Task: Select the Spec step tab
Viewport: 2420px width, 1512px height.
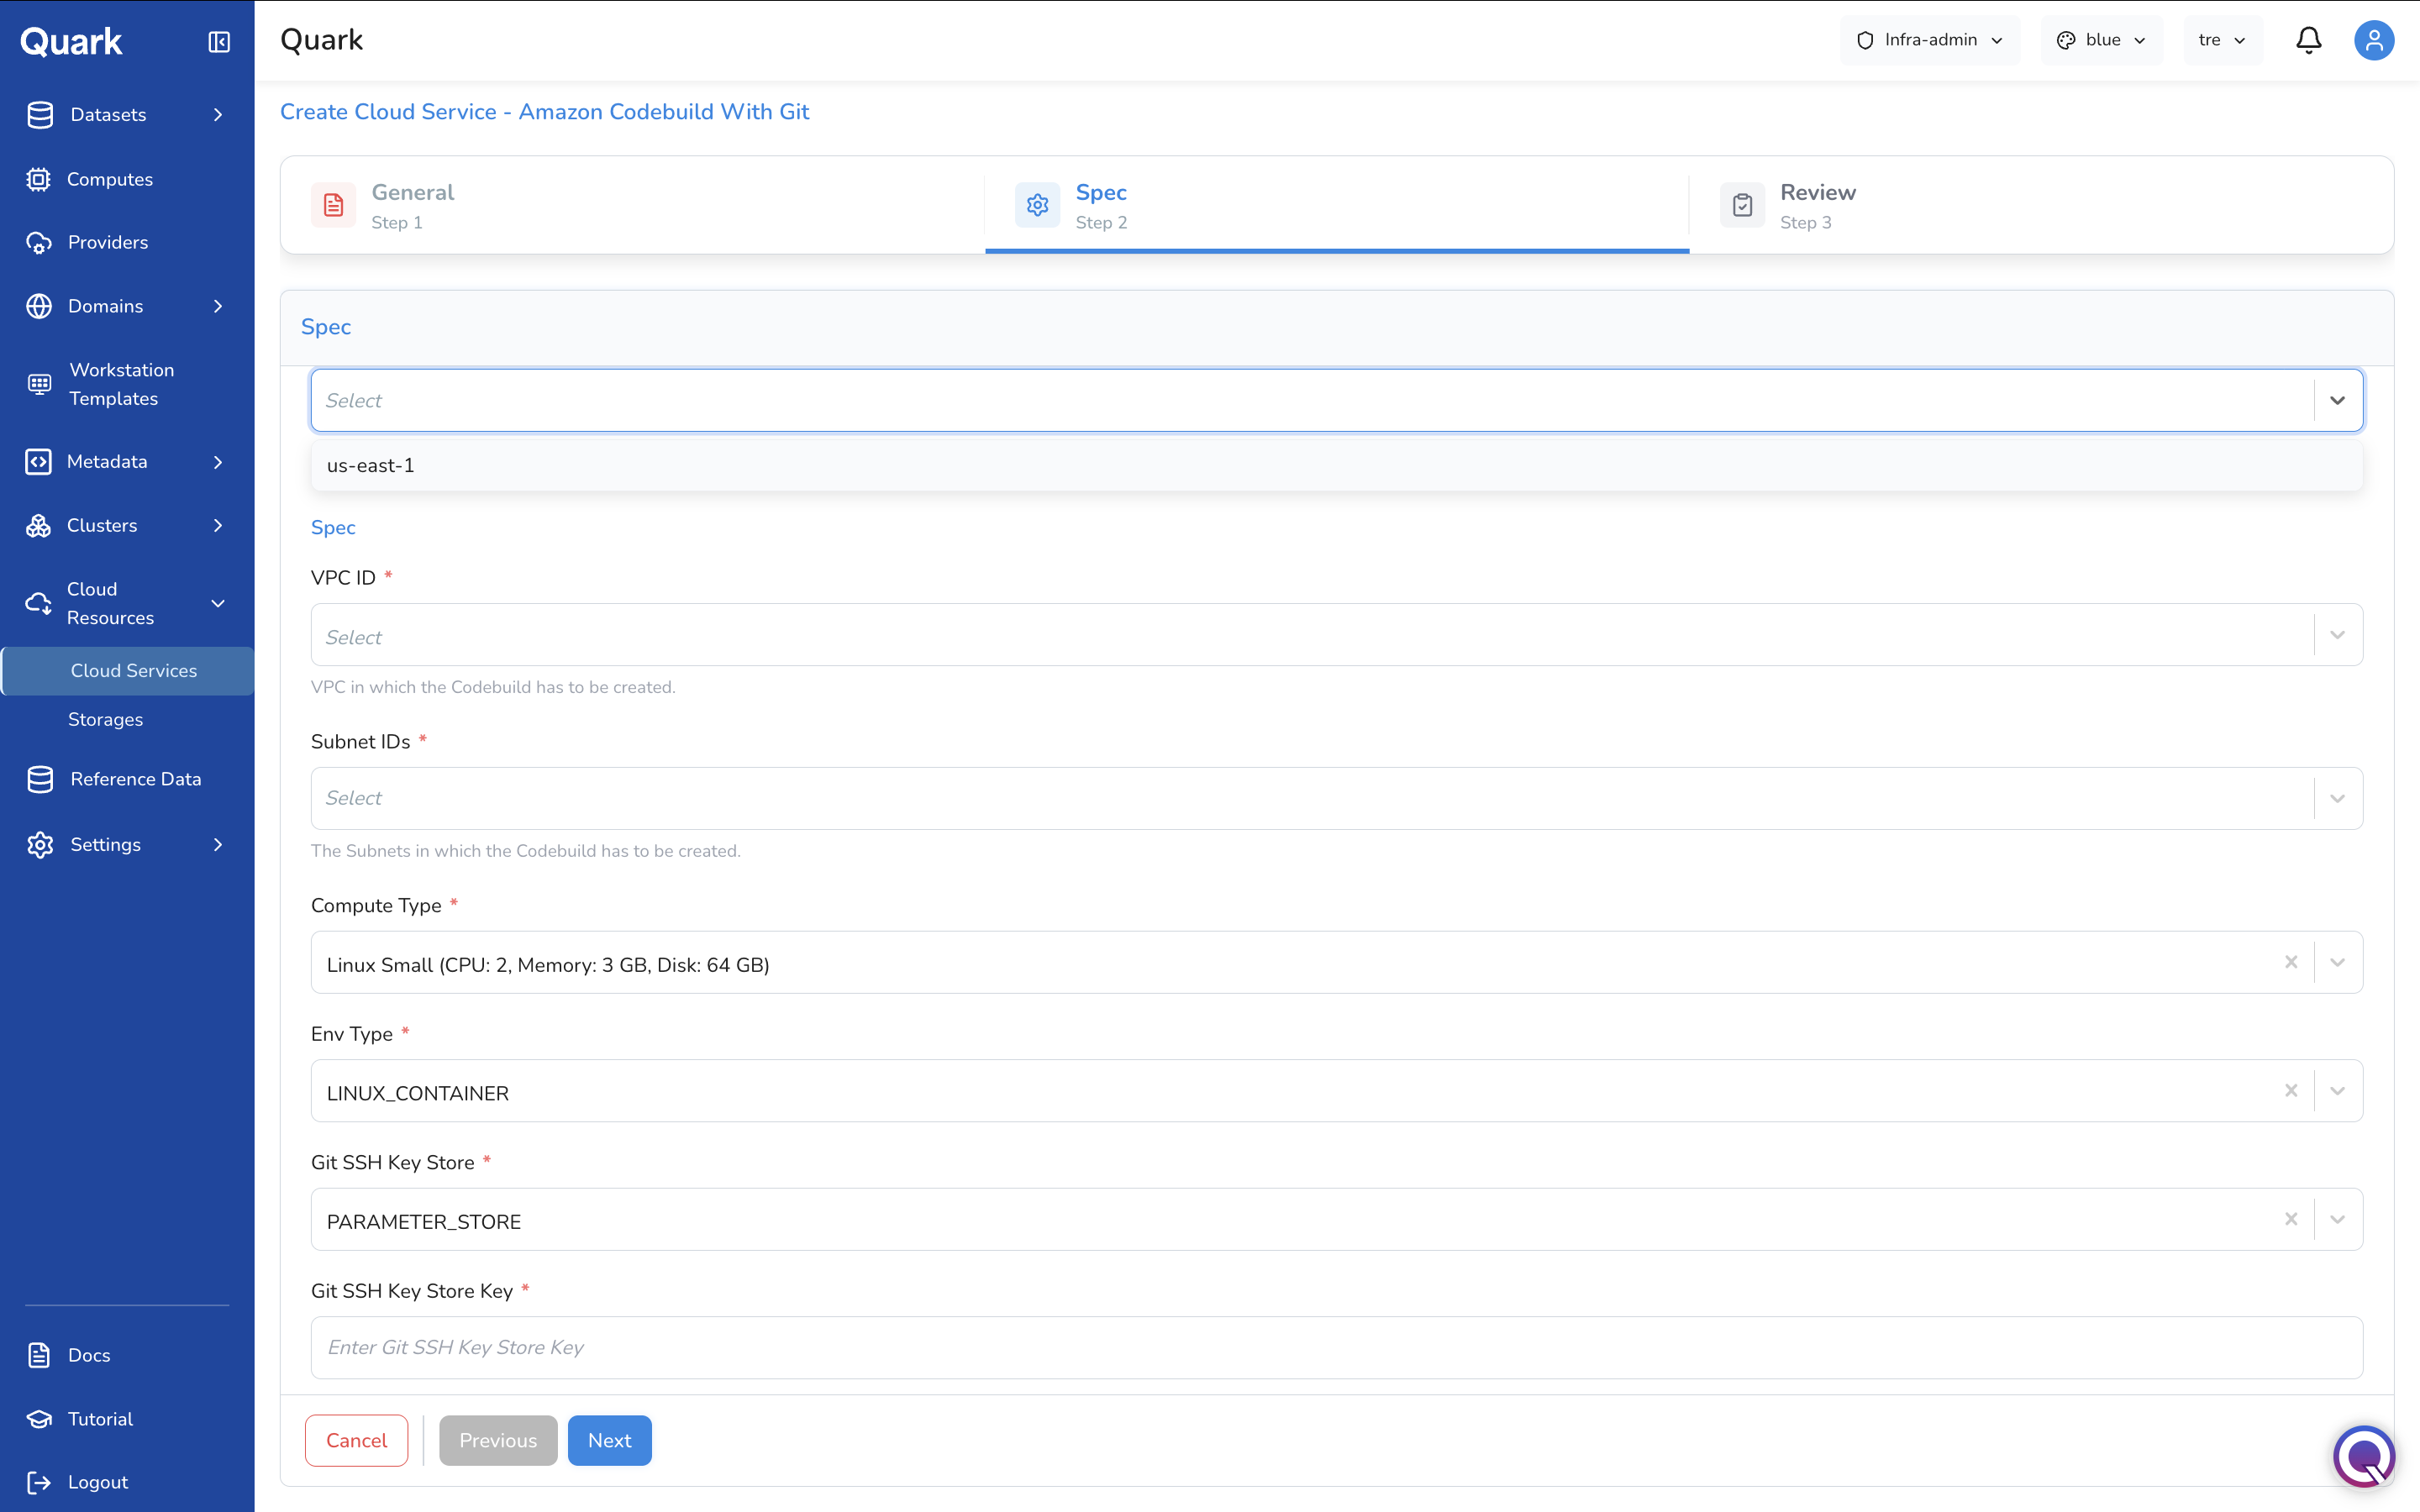Action: (1337, 205)
